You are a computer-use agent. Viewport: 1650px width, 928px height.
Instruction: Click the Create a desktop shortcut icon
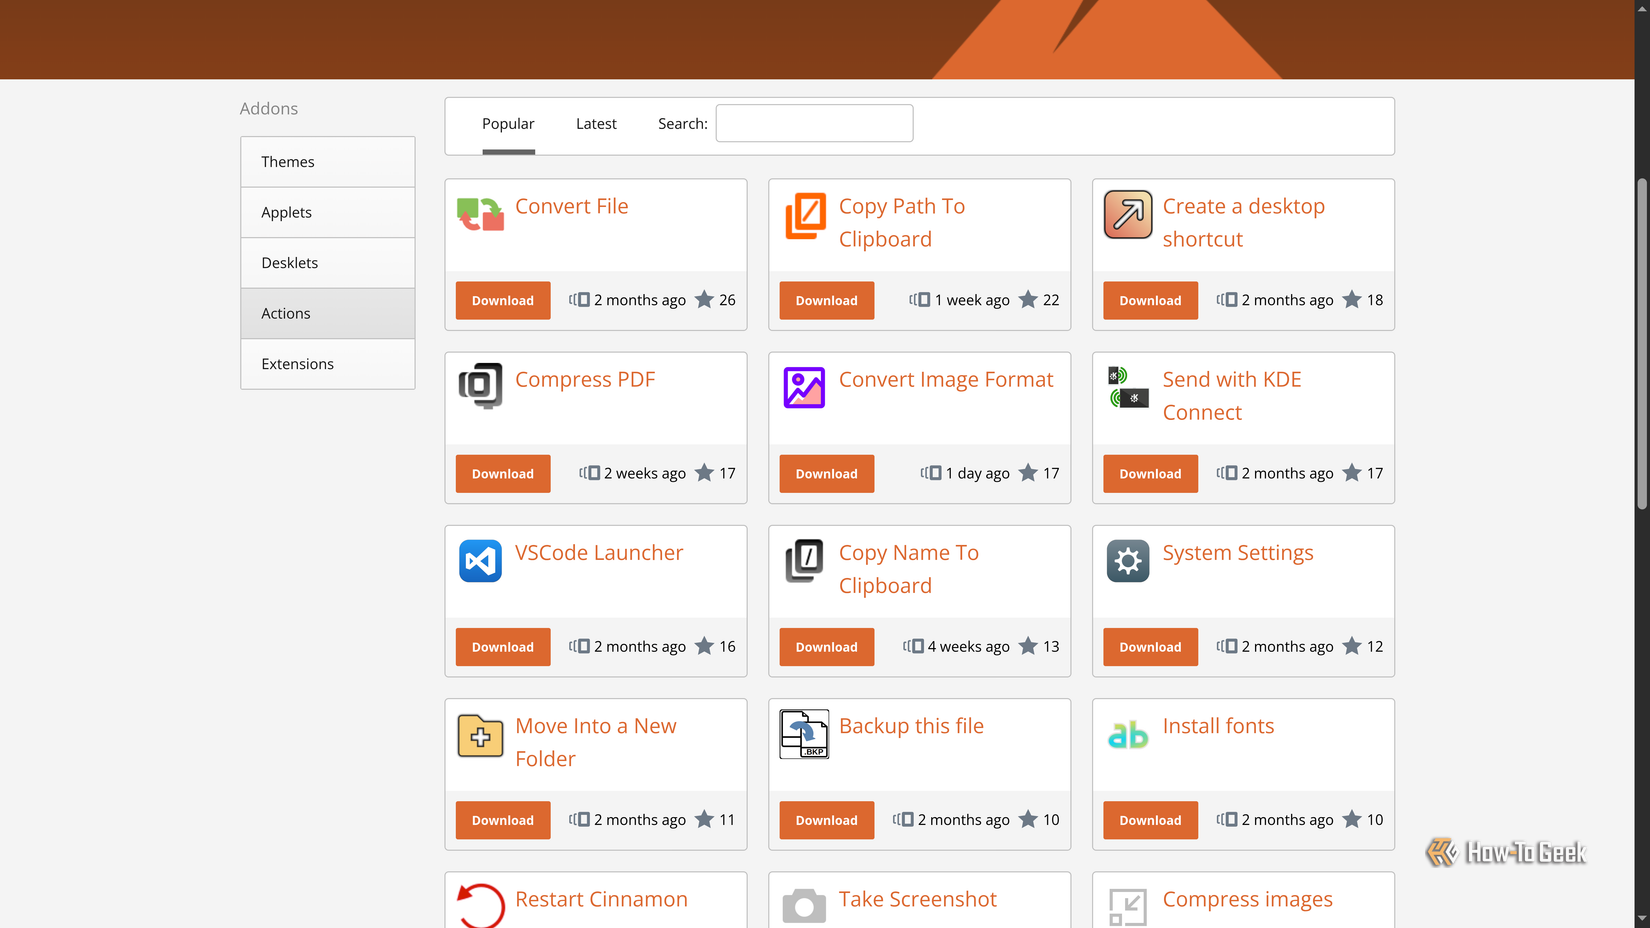click(x=1128, y=214)
